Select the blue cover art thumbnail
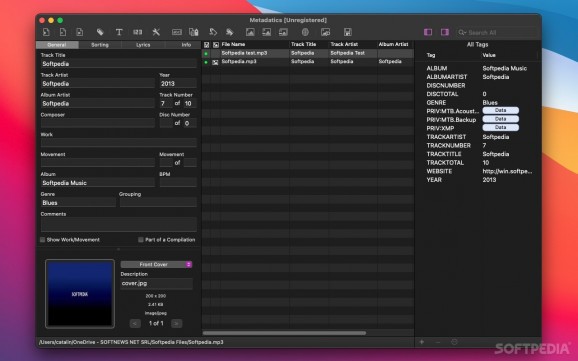This screenshot has width=578, height=361. tap(80, 294)
